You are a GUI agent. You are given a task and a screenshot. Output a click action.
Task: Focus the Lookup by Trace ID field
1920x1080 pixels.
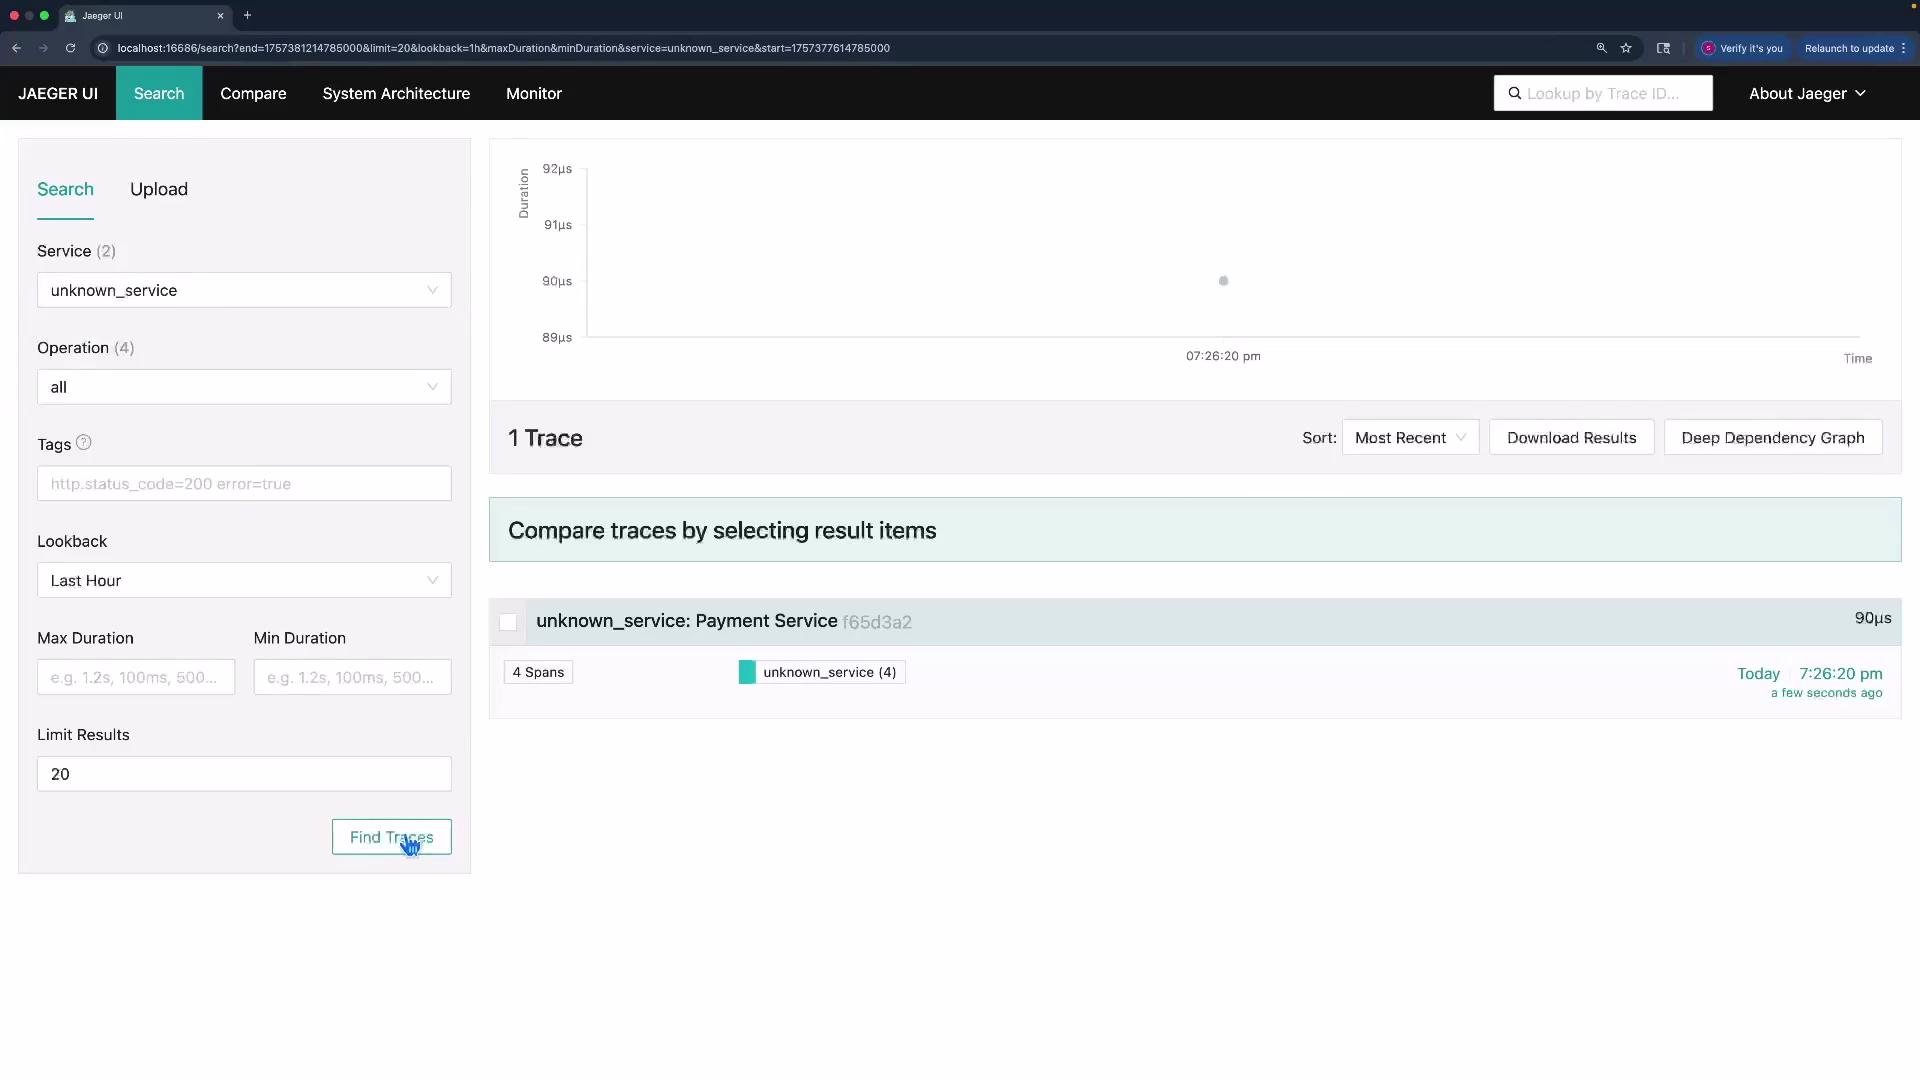tap(1603, 93)
